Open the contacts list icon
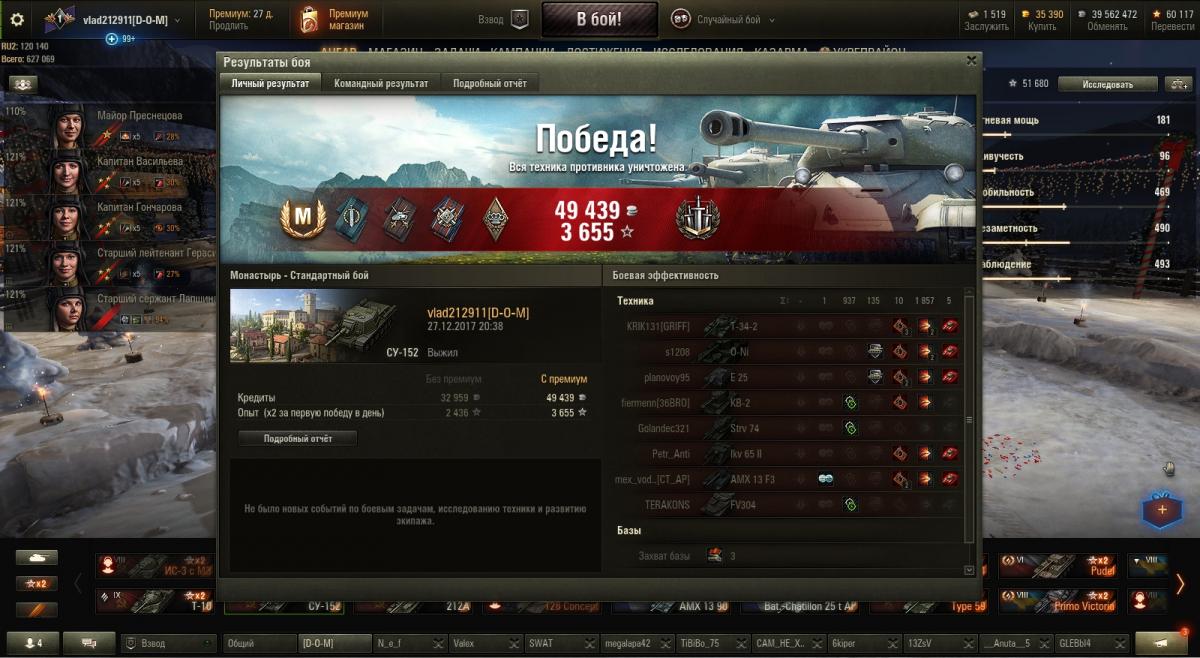 (32, 643)
